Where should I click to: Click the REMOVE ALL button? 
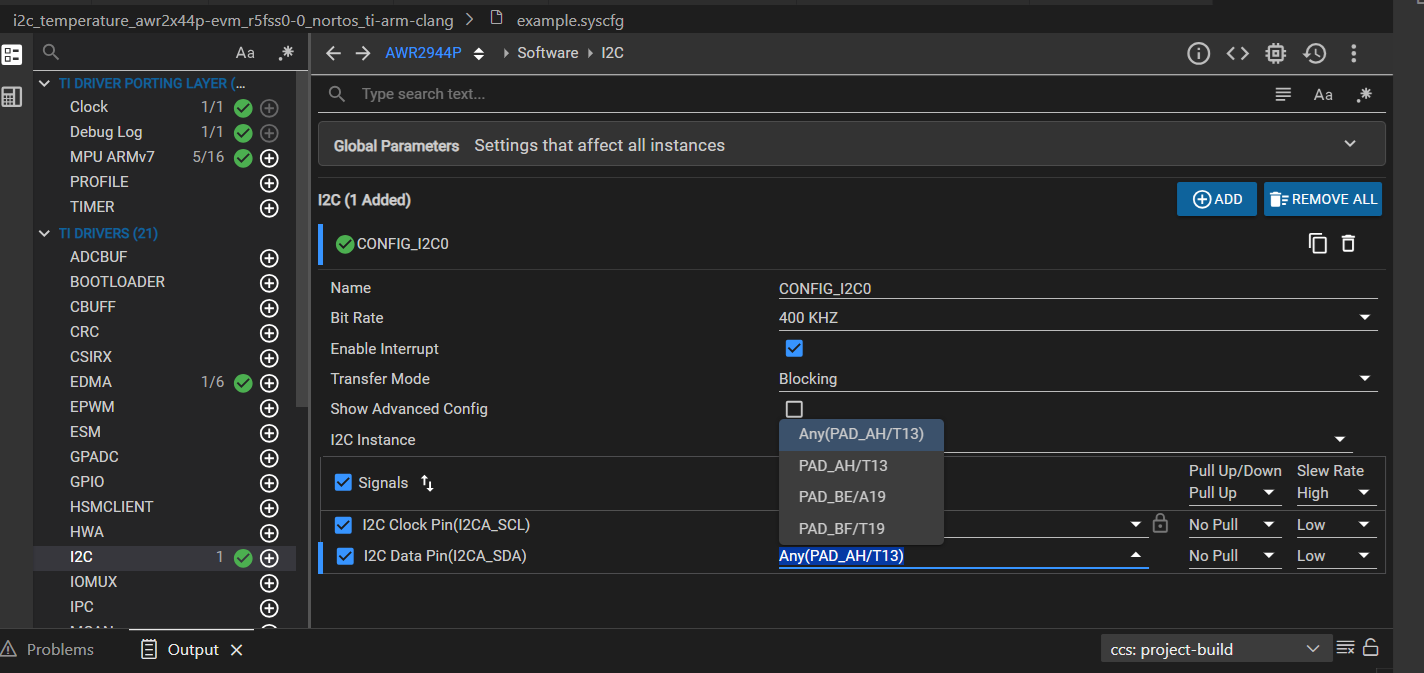click(1322, 199)
